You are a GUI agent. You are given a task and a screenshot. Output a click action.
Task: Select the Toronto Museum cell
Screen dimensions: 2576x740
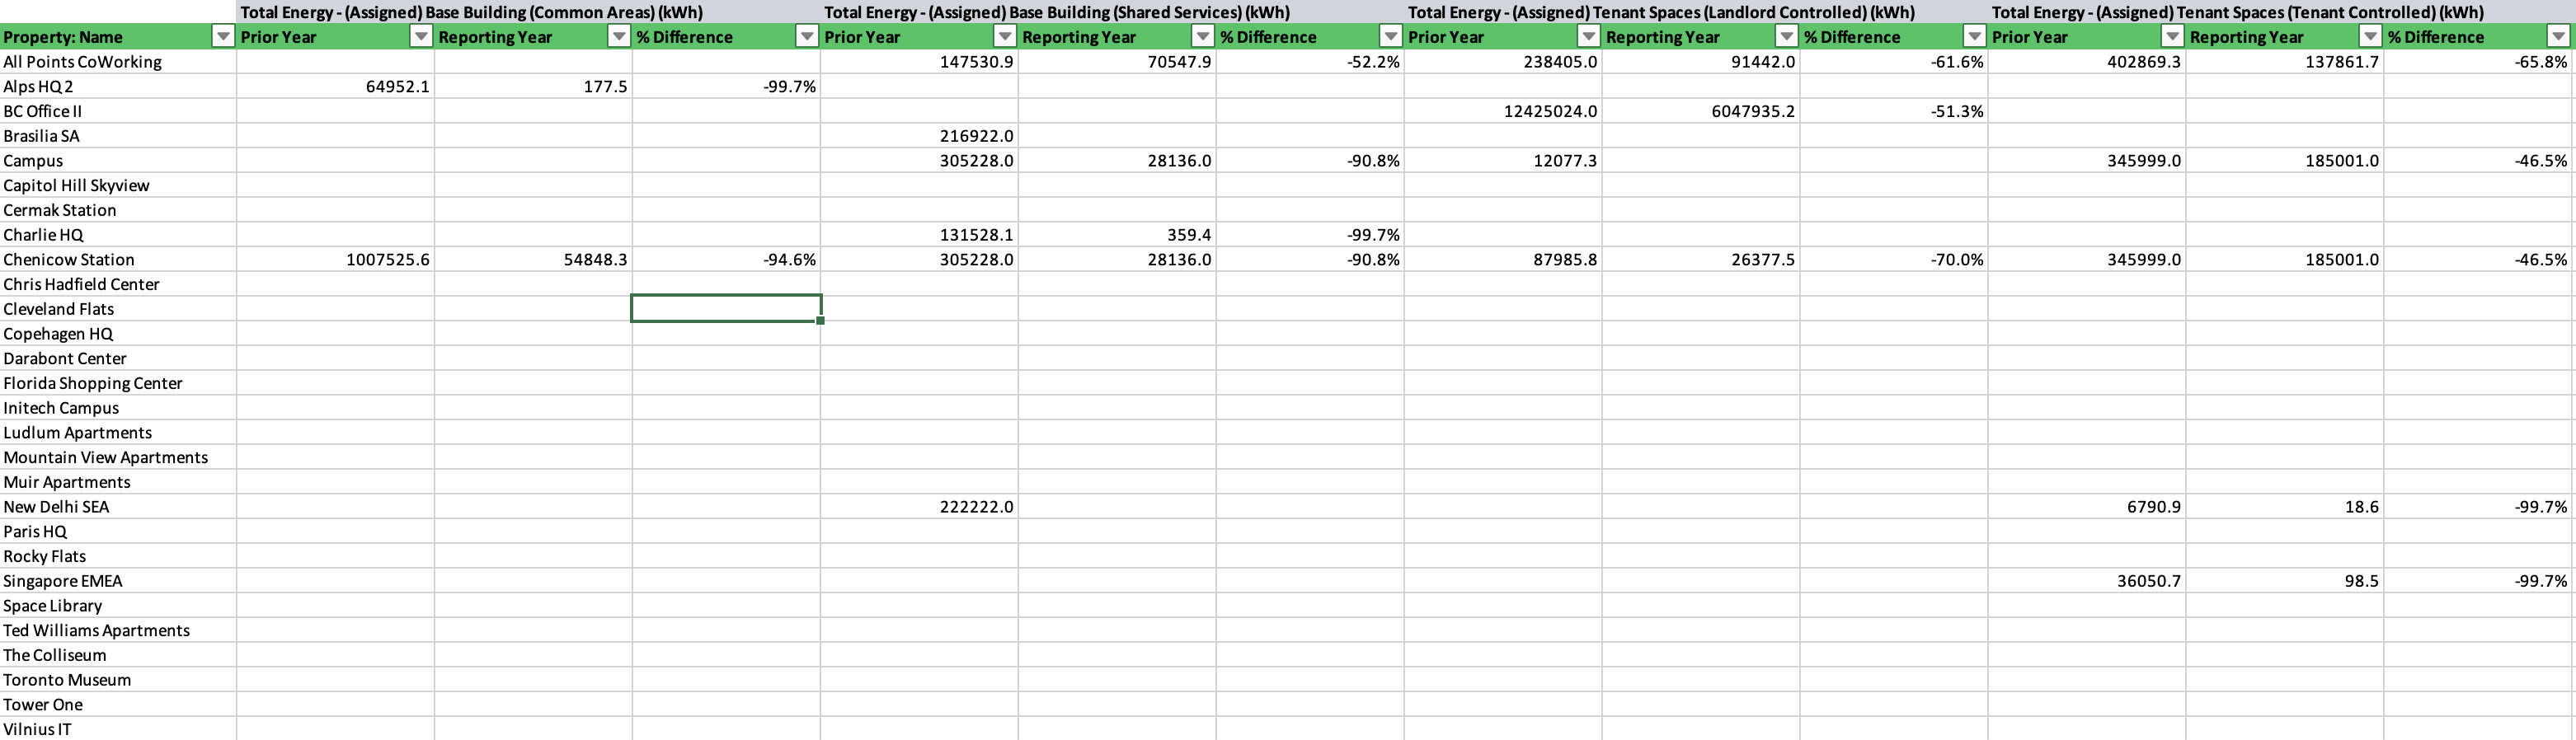(x=118, y=680)
